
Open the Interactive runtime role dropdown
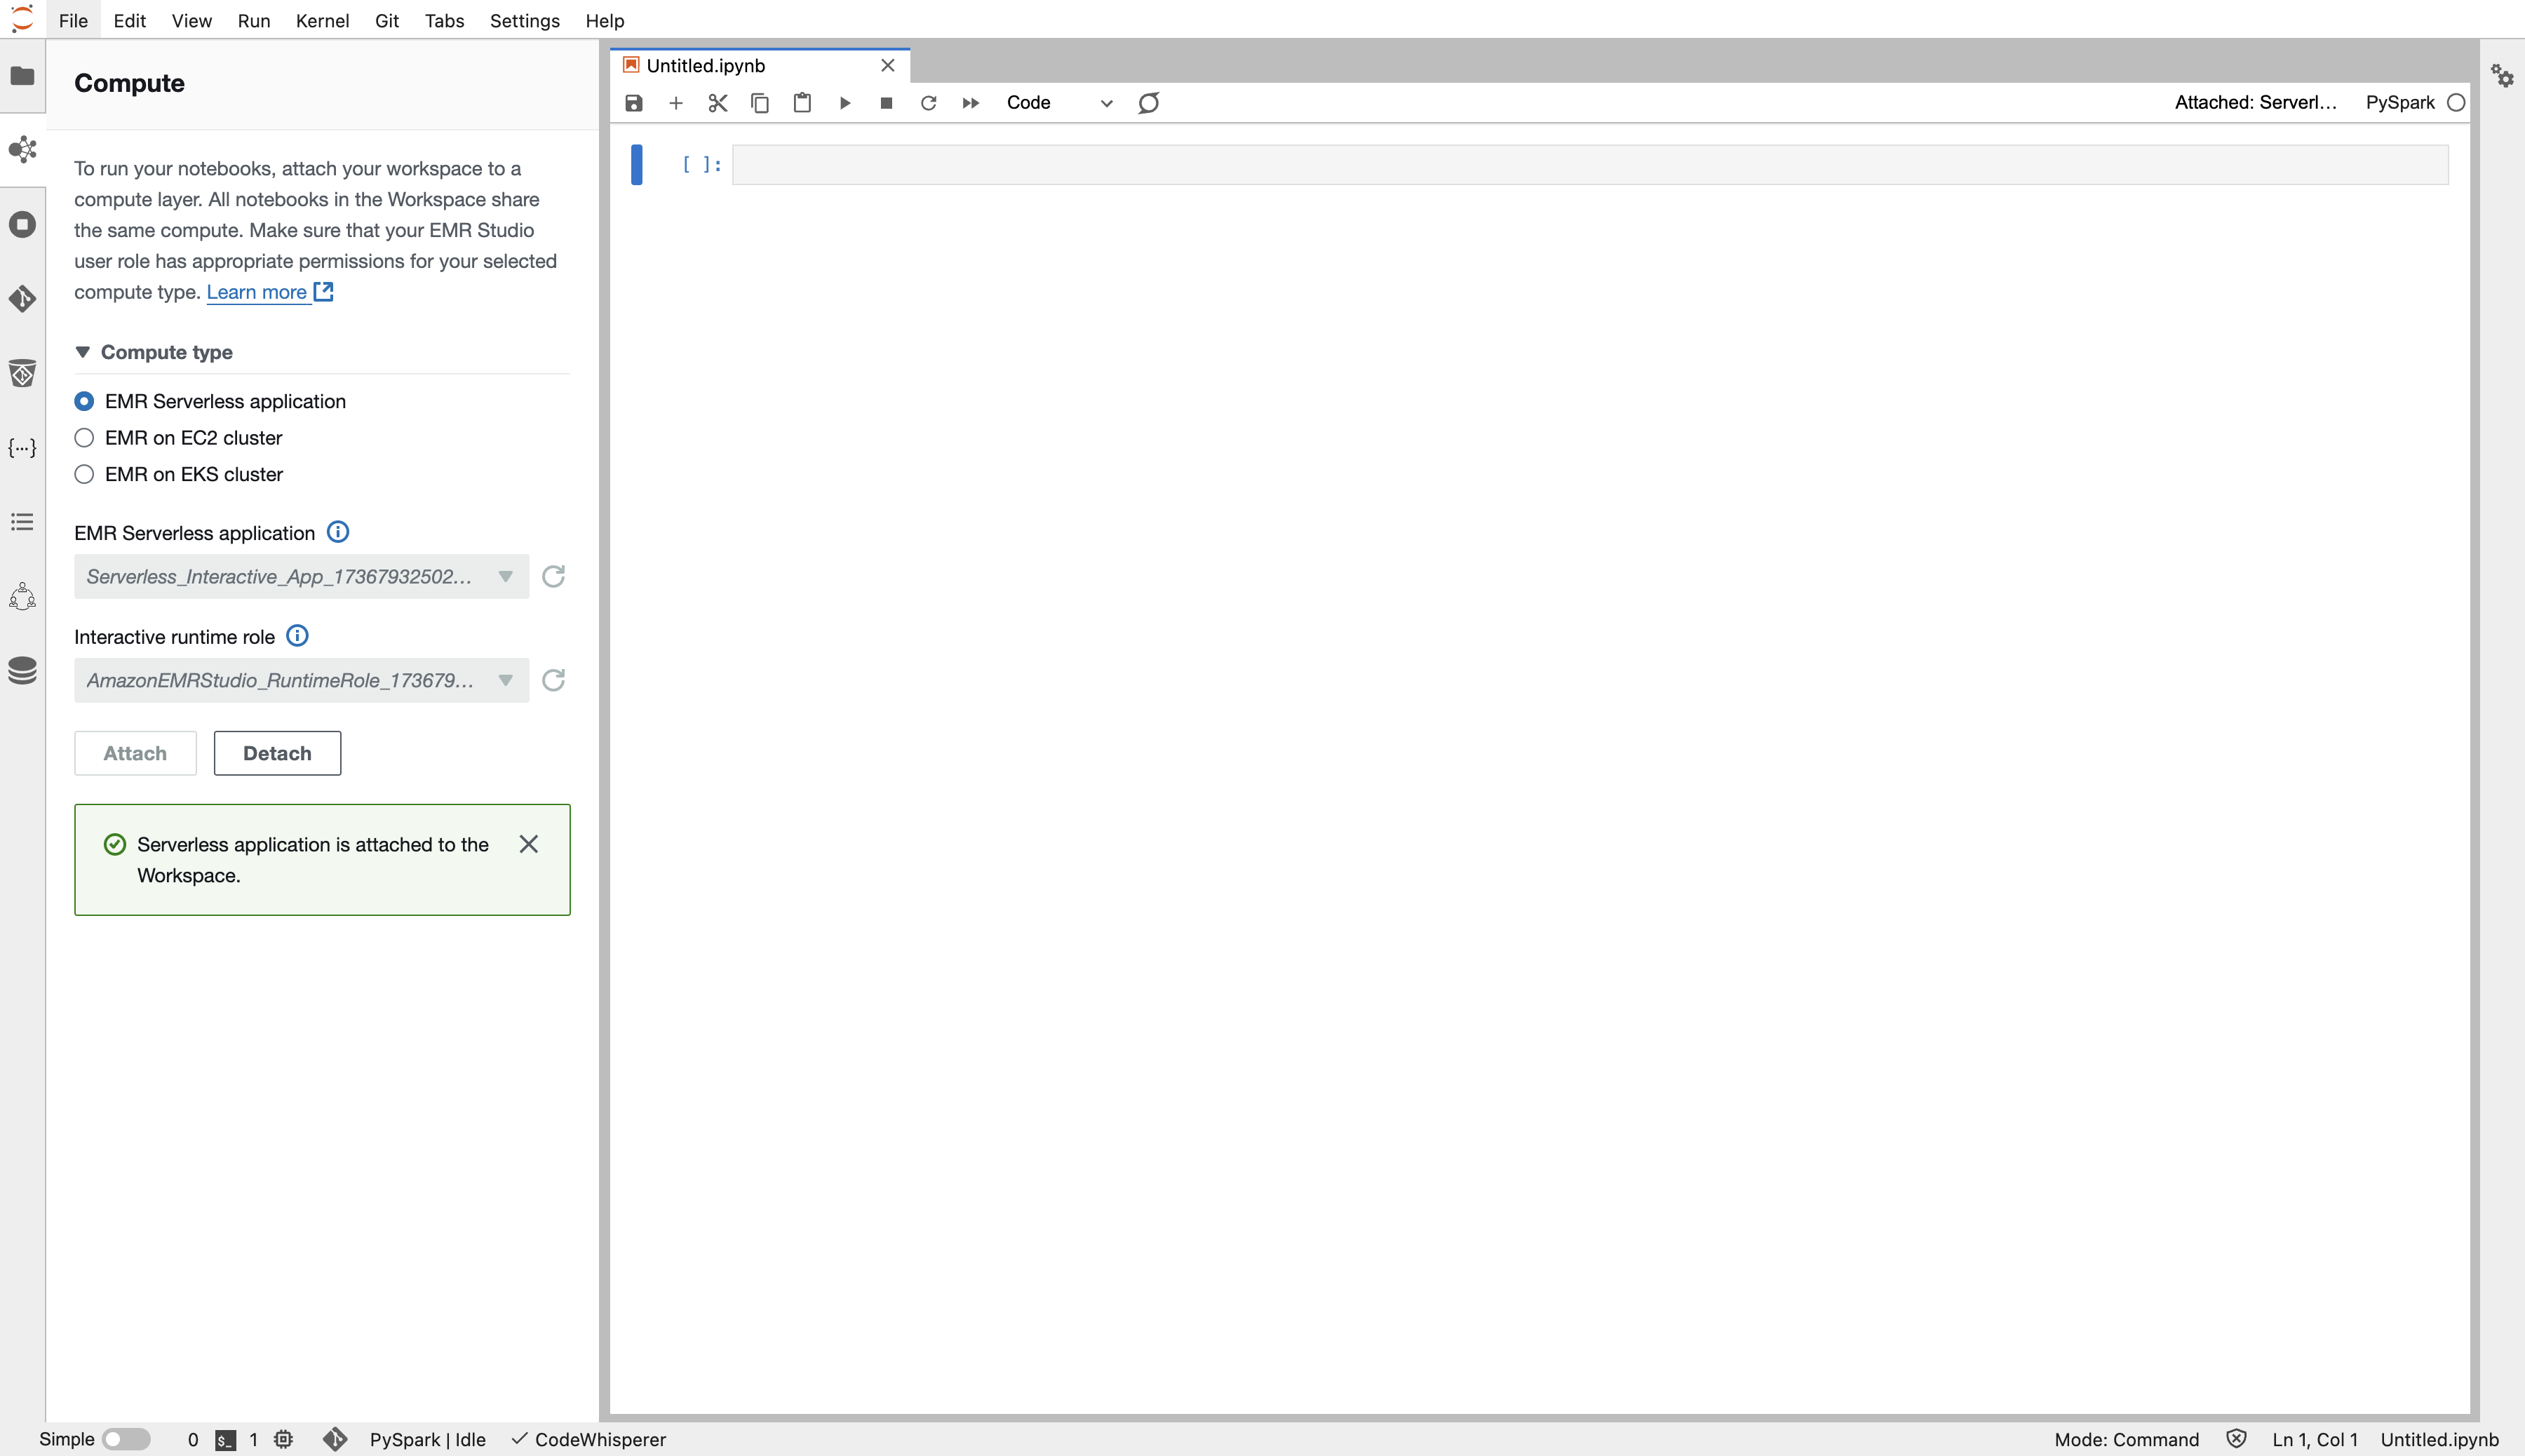[301, 680]
